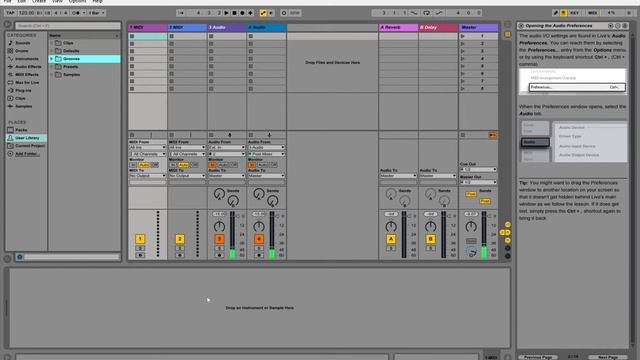This screenshot has width=640, height=360.
Task: Launch scene 1 in Master track
Action: 463,36
